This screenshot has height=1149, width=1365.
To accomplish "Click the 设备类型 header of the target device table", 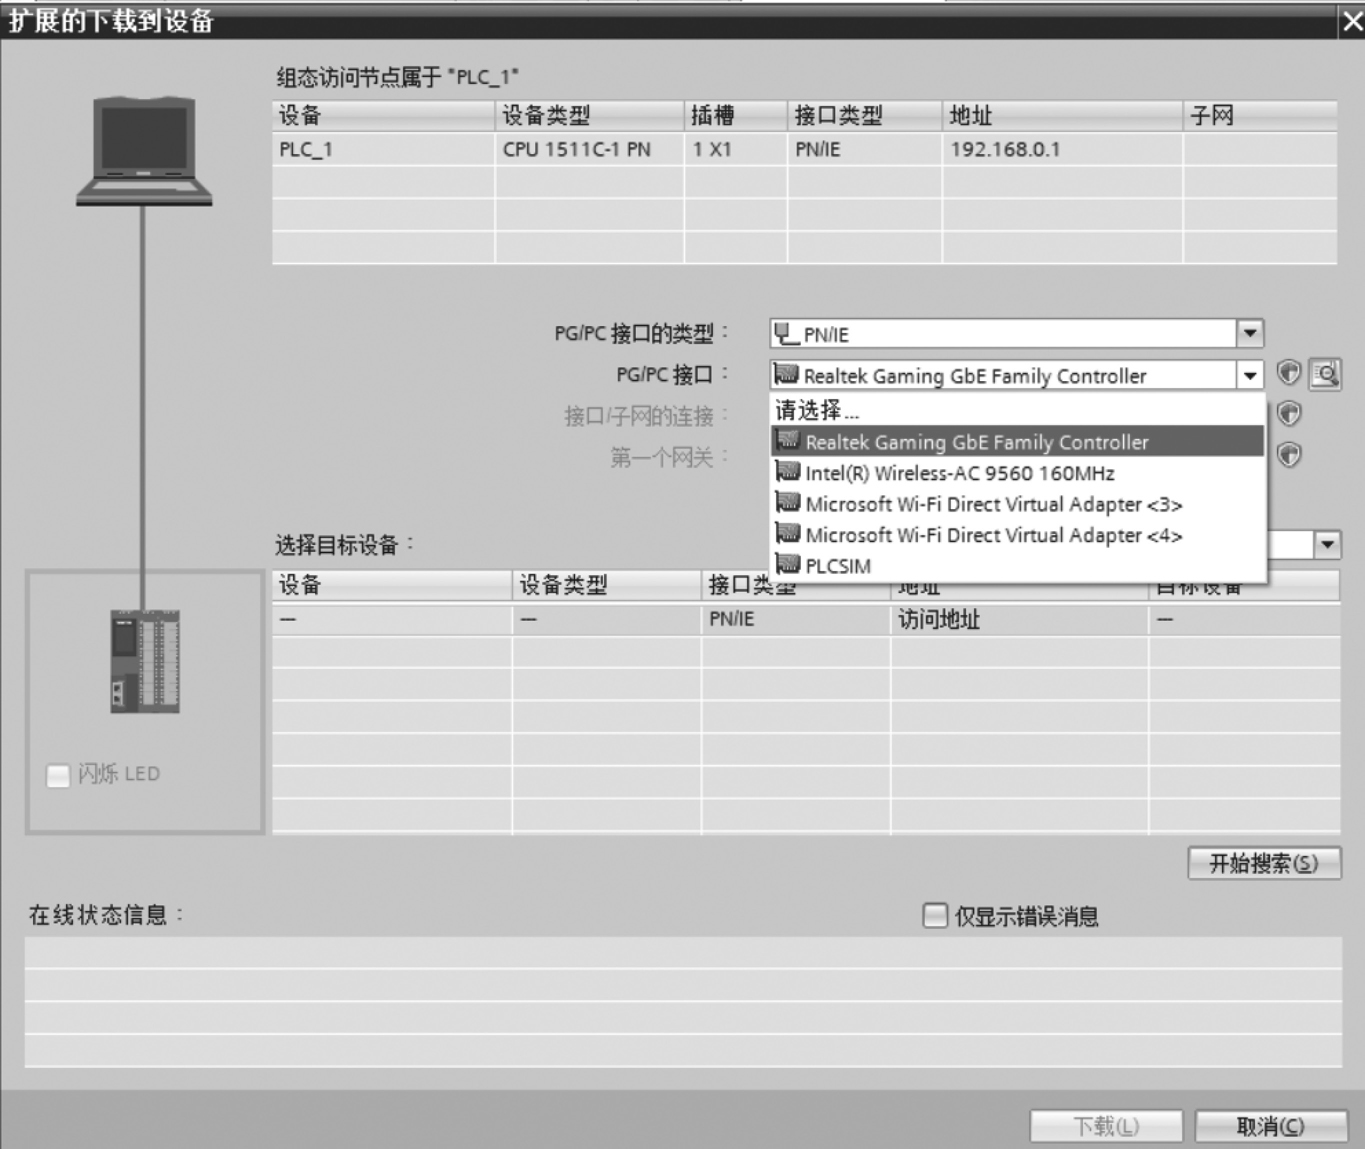I will 607,585.
